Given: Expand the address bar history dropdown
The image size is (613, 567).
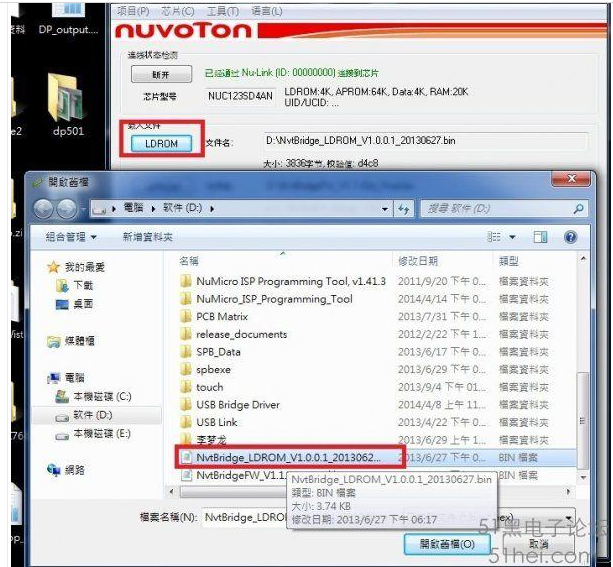Looking at the screenshot, I should (385, 209).
